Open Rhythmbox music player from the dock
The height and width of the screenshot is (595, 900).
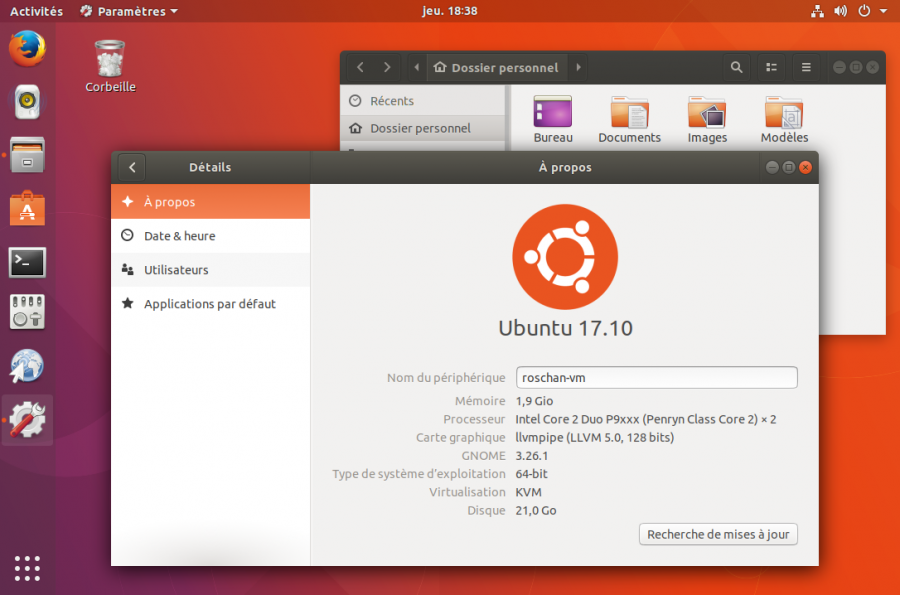point(26,102)
